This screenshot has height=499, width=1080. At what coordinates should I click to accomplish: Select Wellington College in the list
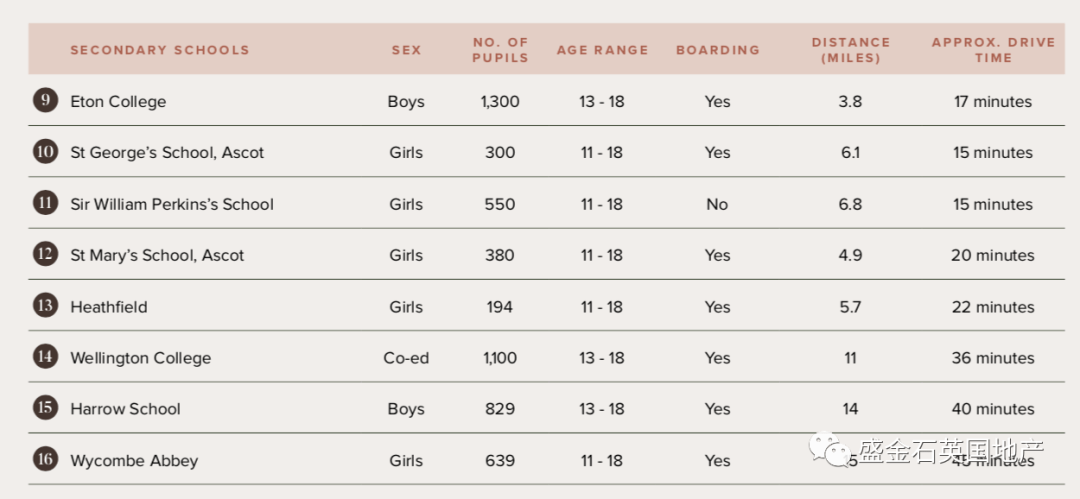pyautogui.click(x=141, y=358)
